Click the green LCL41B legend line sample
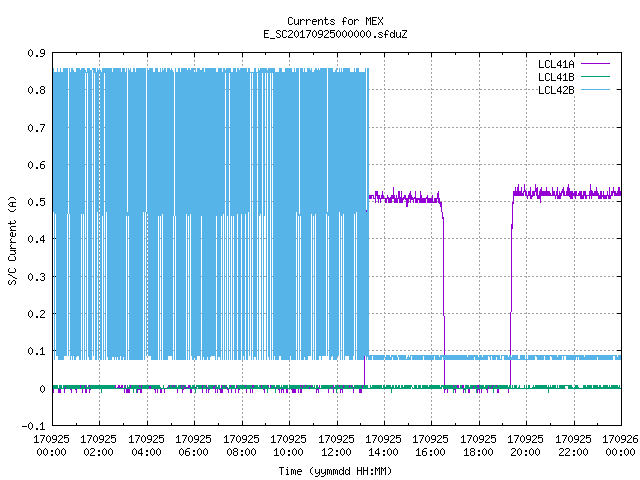Image resolution: width=640 pixels, height=480 pixels. (x=595, y=77)
